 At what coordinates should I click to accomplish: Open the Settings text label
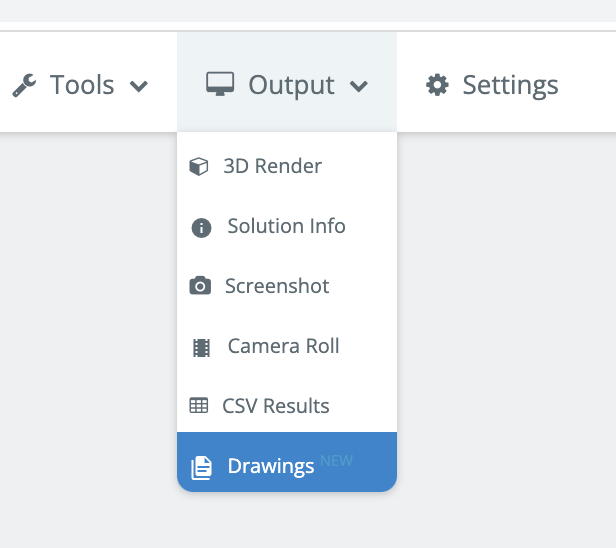(x=510, y=85)
